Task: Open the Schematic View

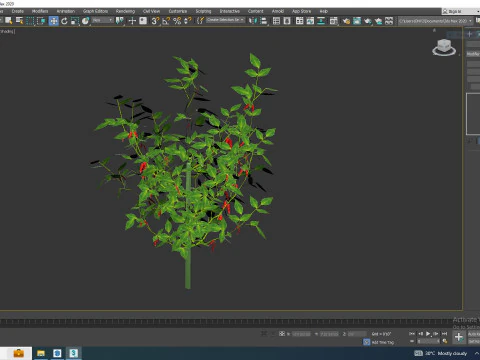Action: click(x=321, y=21)
